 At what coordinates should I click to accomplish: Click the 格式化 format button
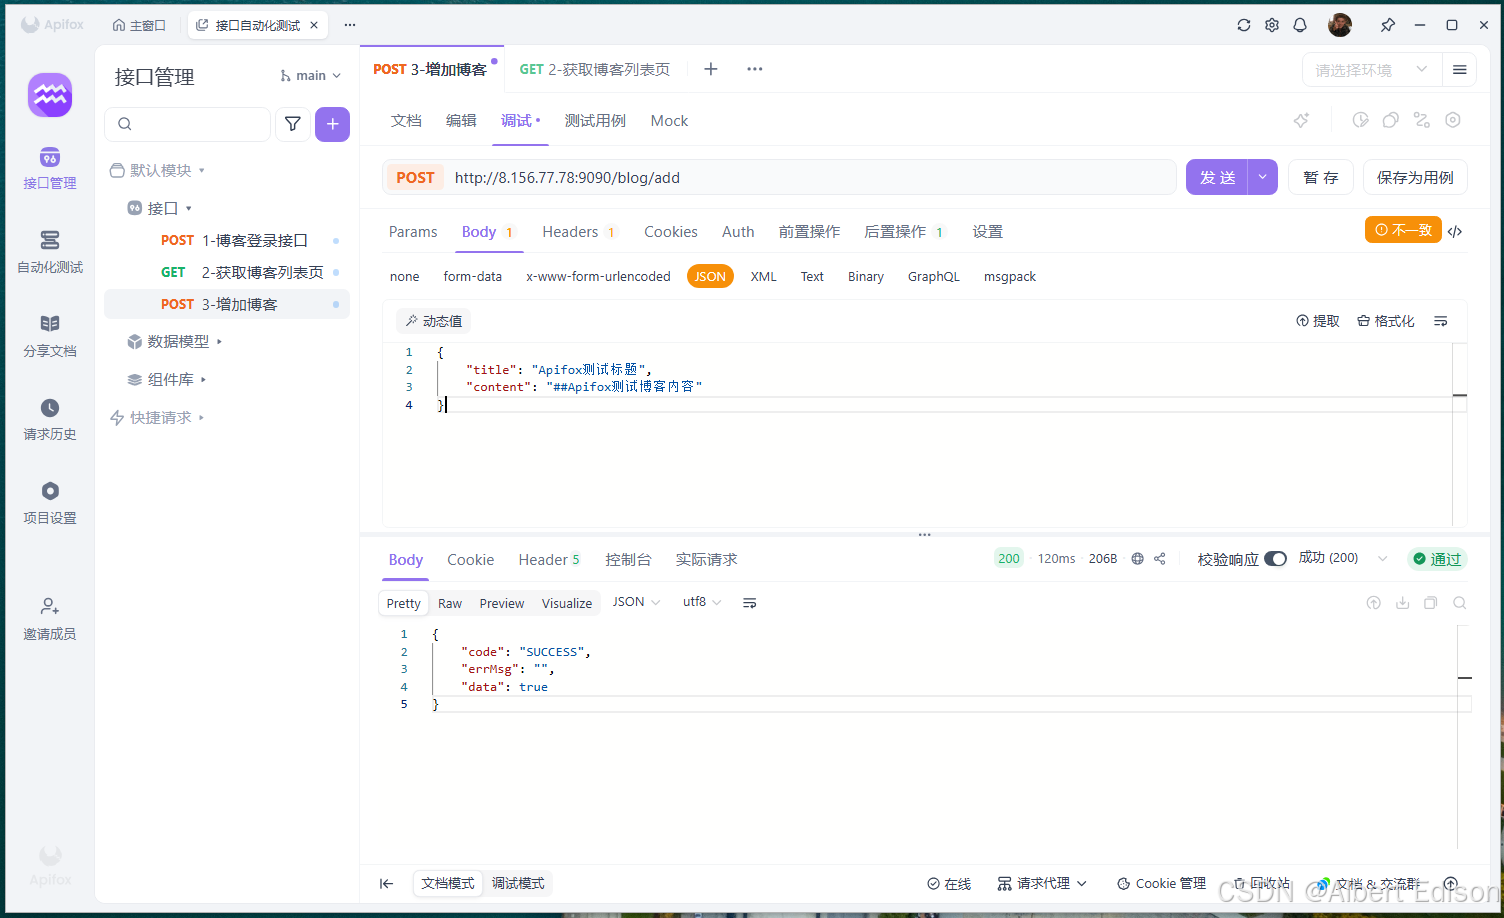(1386, 321)
